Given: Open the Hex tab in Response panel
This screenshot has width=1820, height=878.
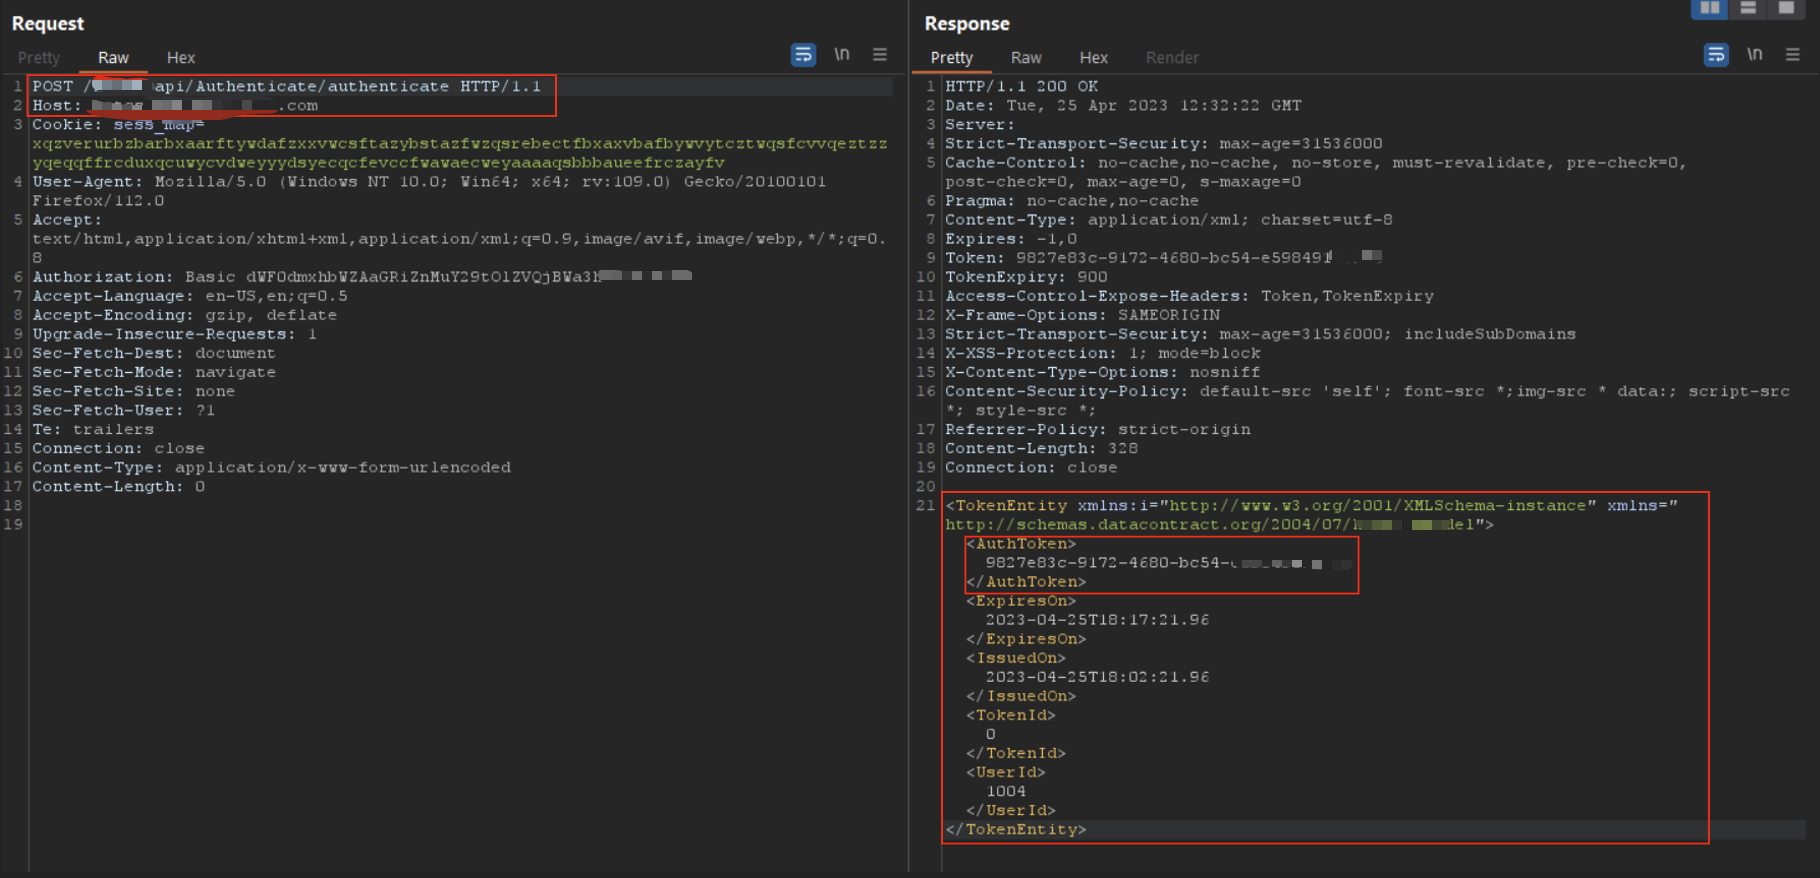Looking at the screenshot, I should [1093, 58].
